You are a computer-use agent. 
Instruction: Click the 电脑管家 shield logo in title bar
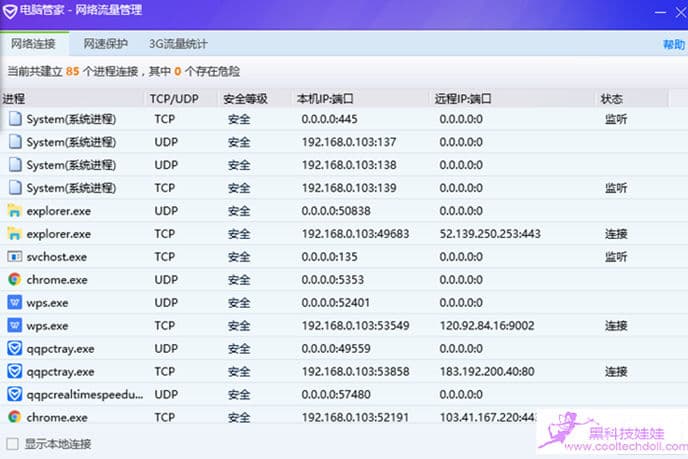10,11
